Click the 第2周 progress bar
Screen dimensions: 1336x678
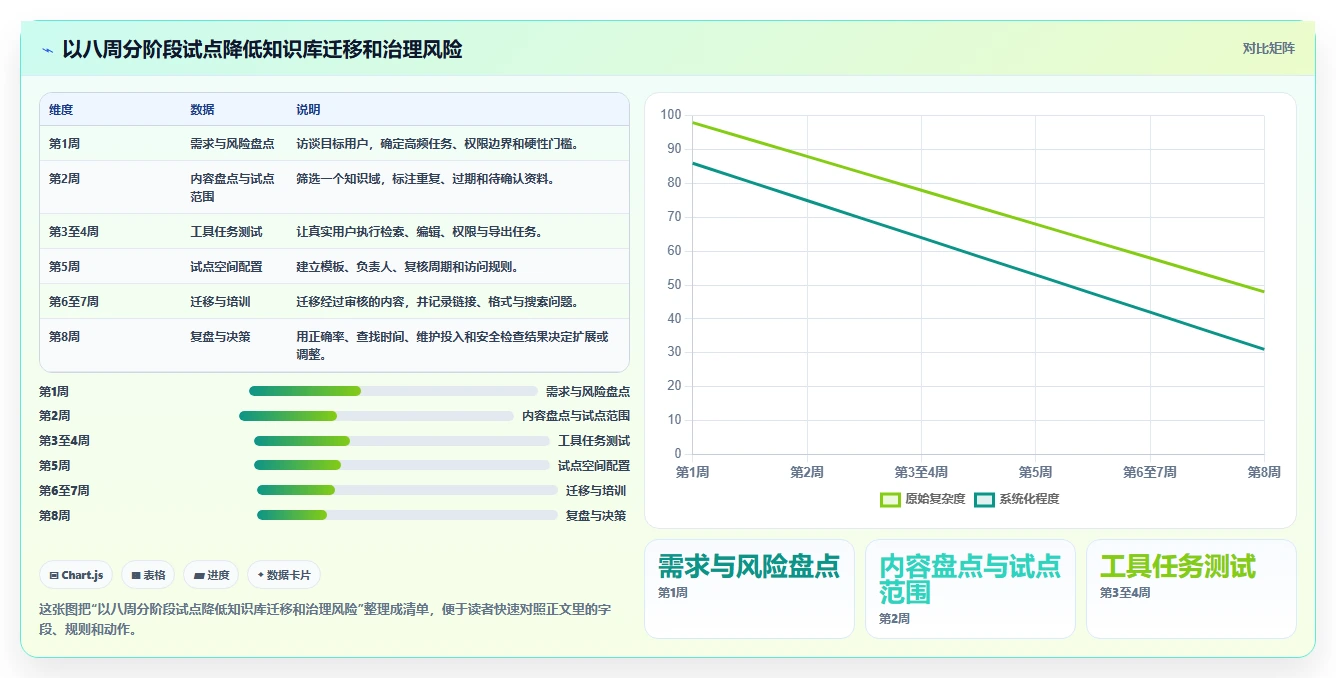tap(376, 416)
